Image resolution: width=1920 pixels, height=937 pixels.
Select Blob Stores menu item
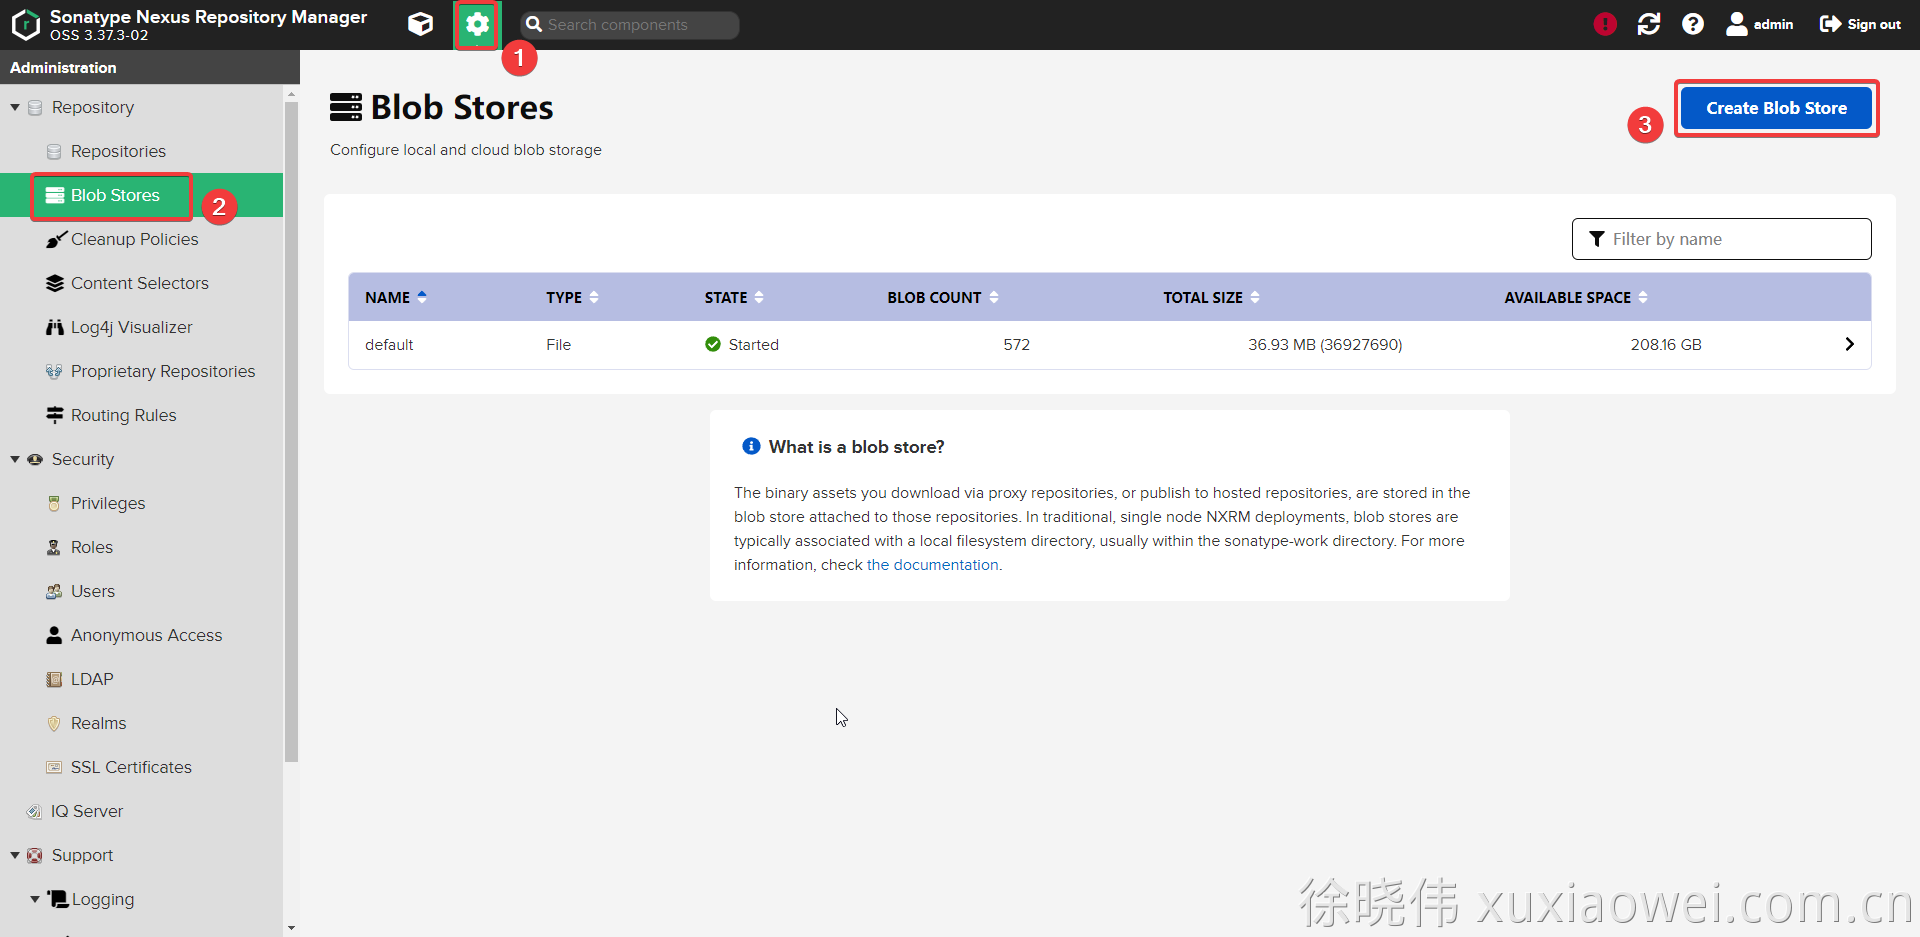tap(115, 195)
